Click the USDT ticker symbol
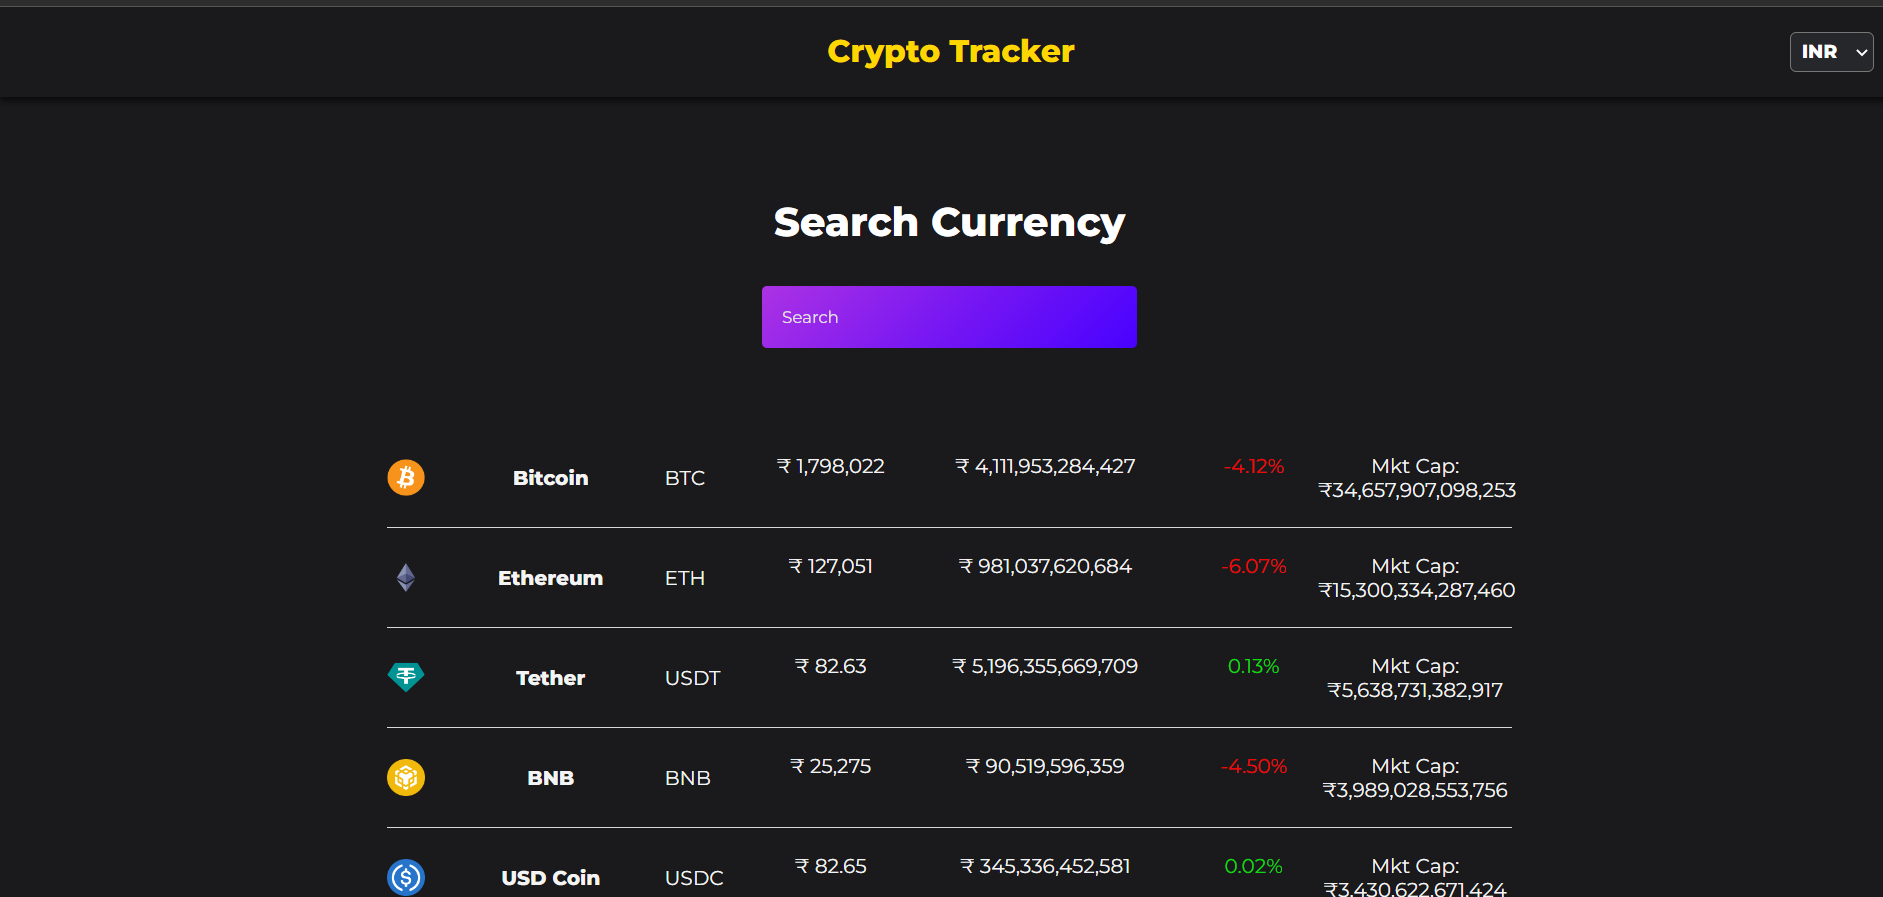The width and height of the screenshot is (1883, 897). click(x=692, y=678)
